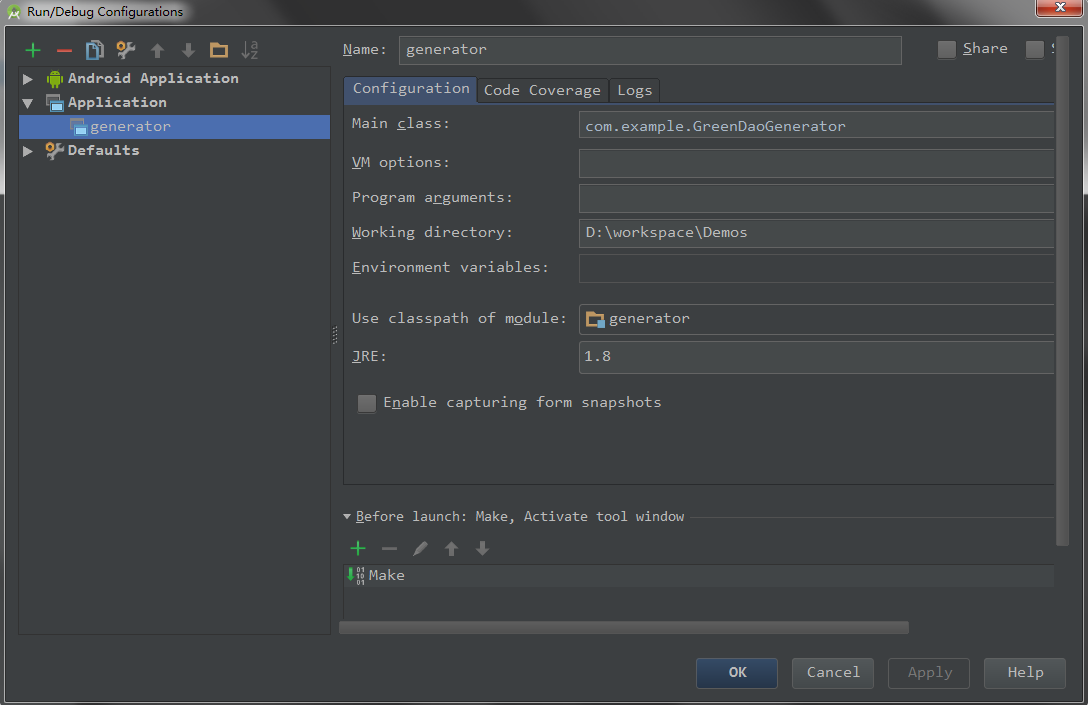Screen dimensions: 1088x705
Task: Click the Cancel button
Action: pos(832,672)
